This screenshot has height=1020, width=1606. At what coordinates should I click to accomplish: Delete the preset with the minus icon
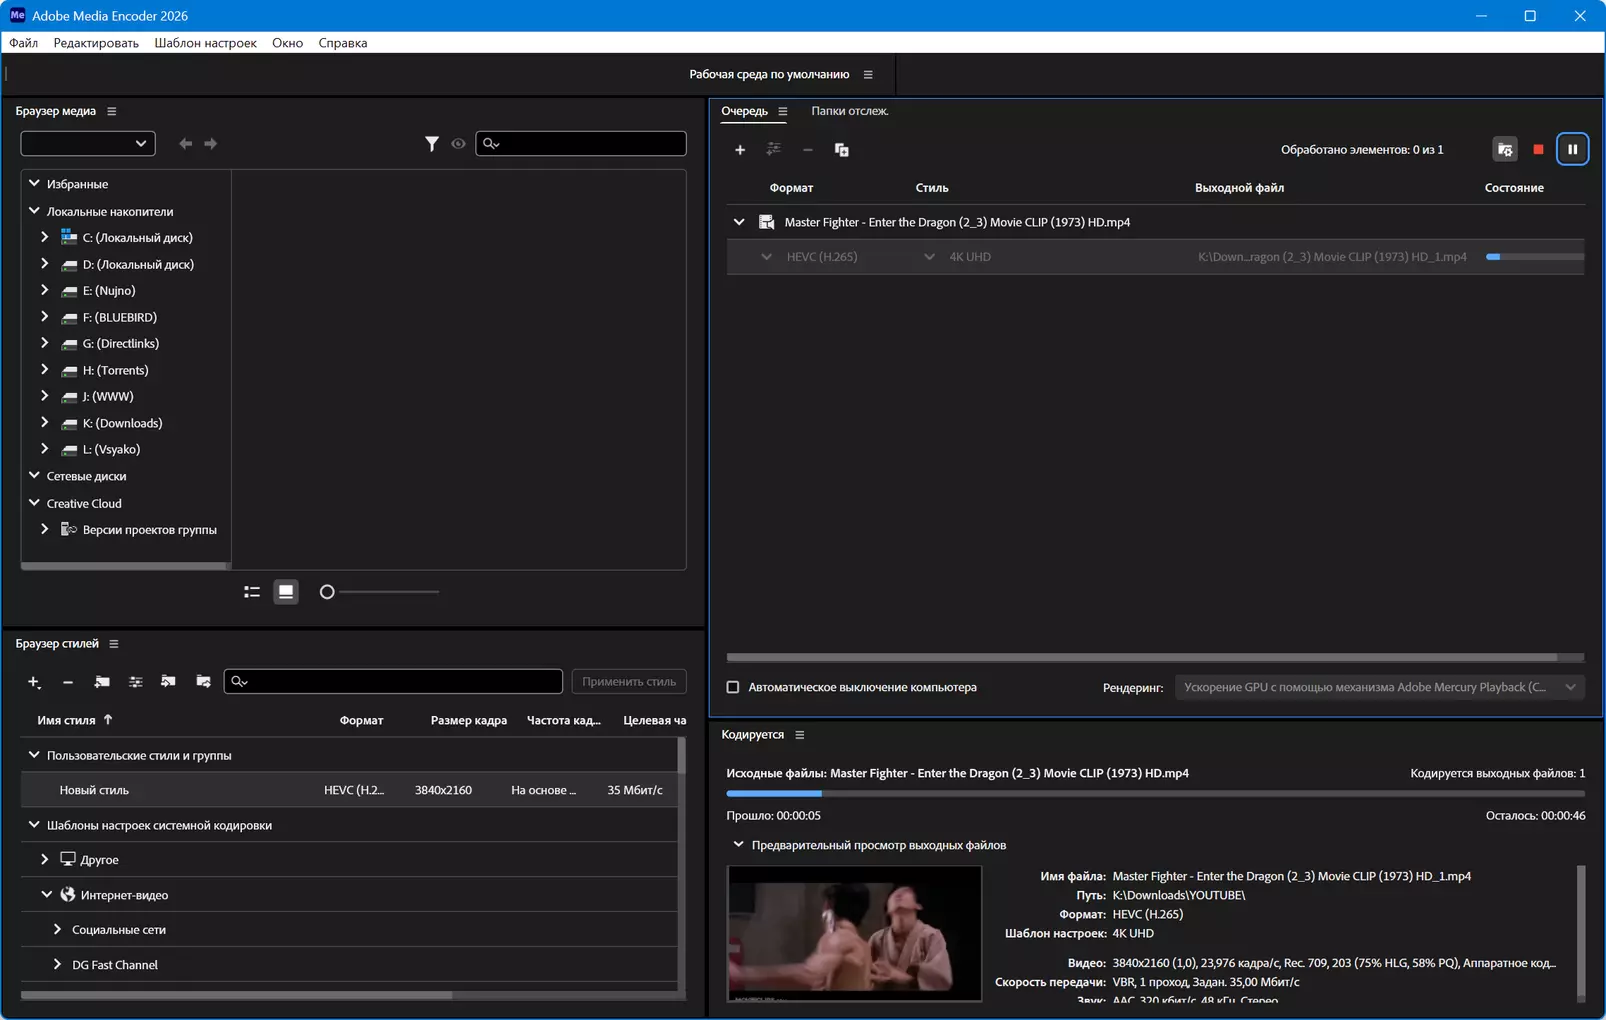coord(68,682)
